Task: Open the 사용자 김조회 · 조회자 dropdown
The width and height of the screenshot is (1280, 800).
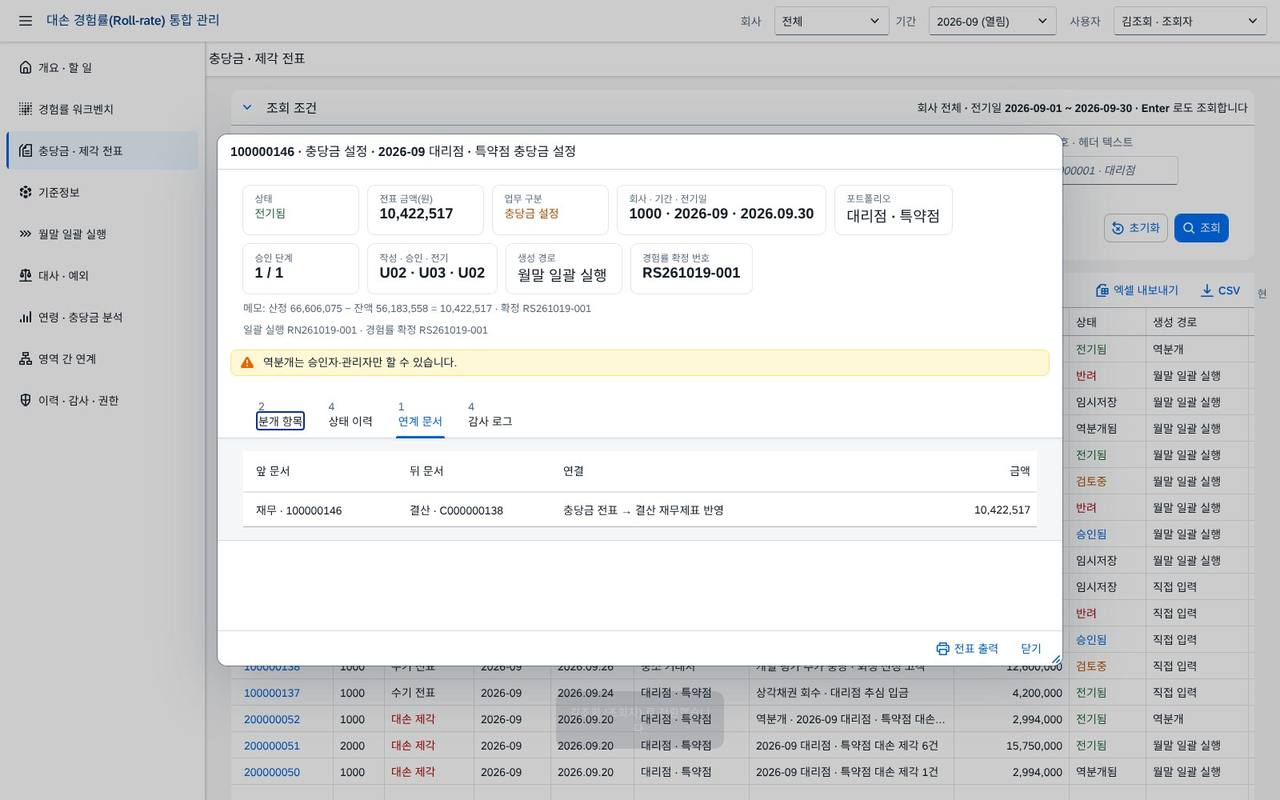Action: [x=1190, y=21]
